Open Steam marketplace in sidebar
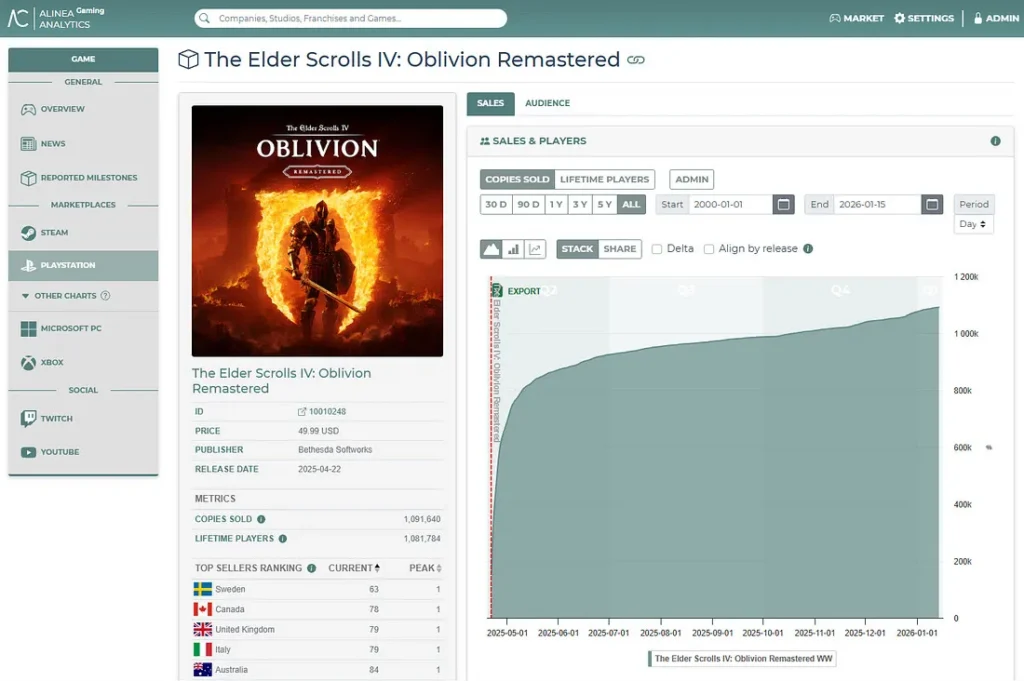1024x681 pixels. tap(54, 232)
